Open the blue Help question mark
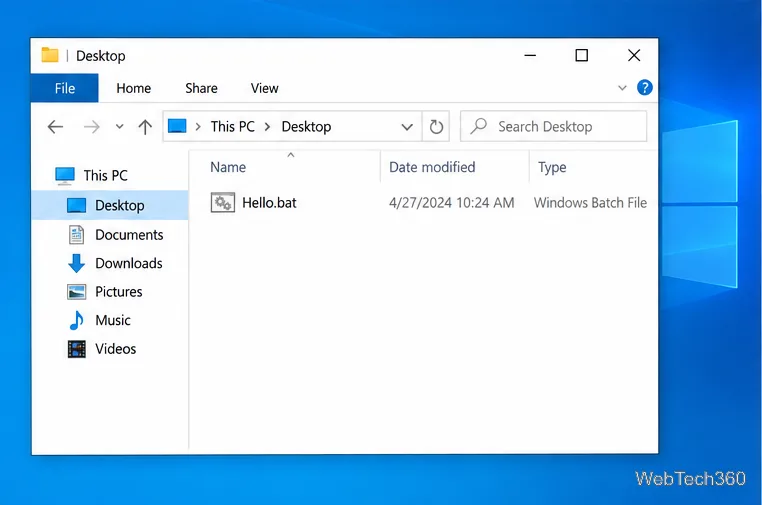This screenshot has height=505, width=762. tap(644, 87)
